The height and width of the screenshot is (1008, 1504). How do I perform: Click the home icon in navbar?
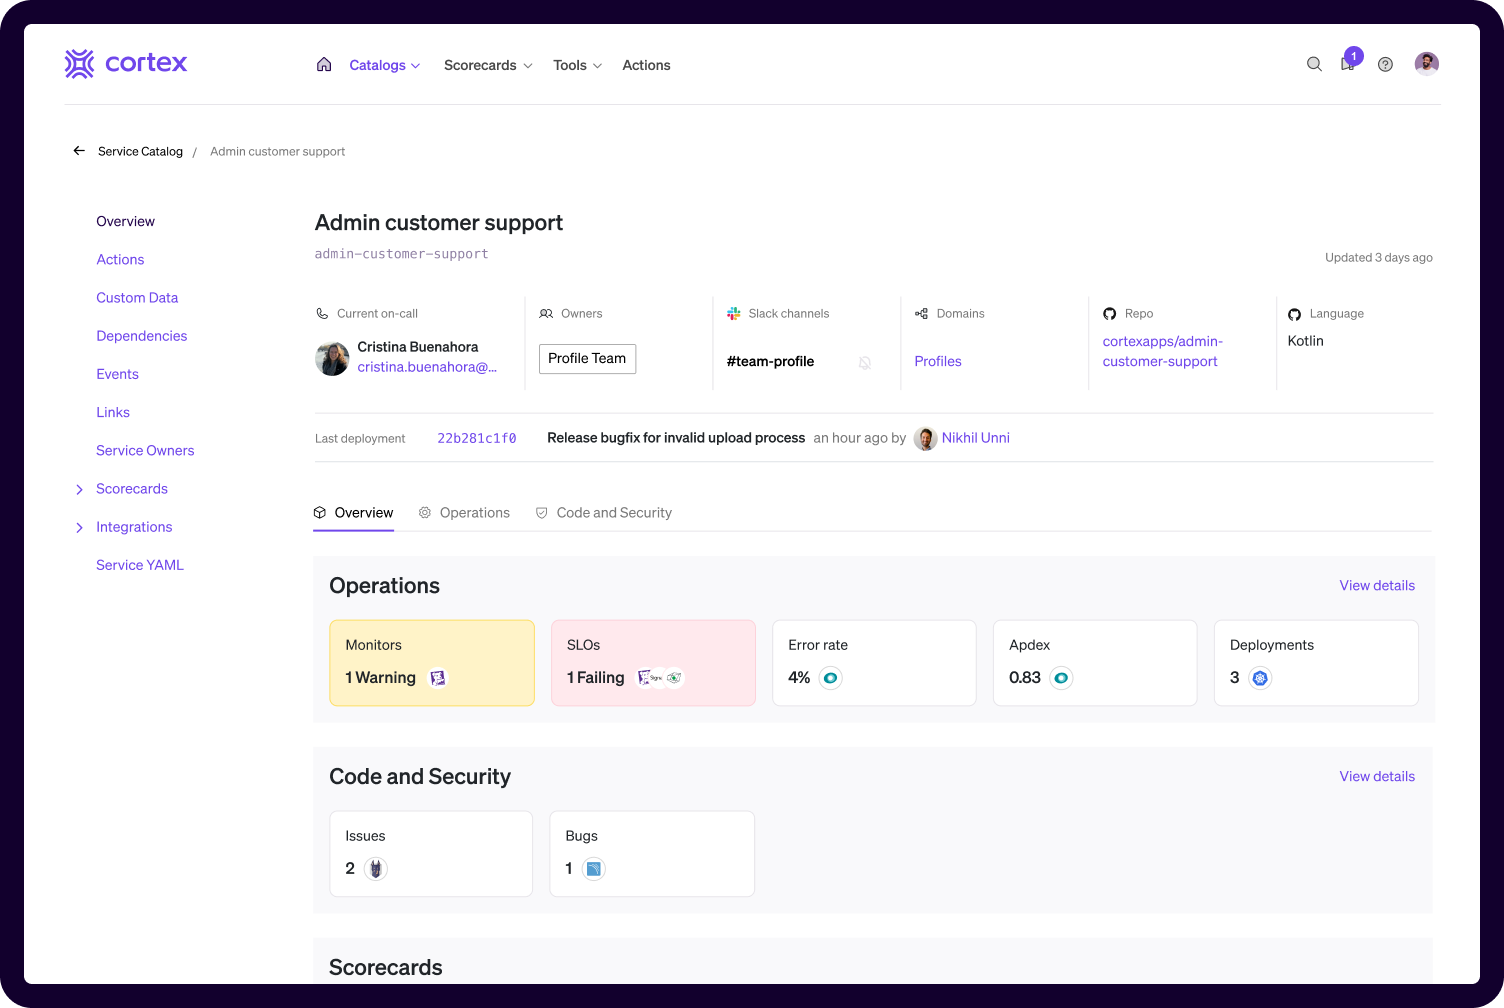click(x=324, y=65)
